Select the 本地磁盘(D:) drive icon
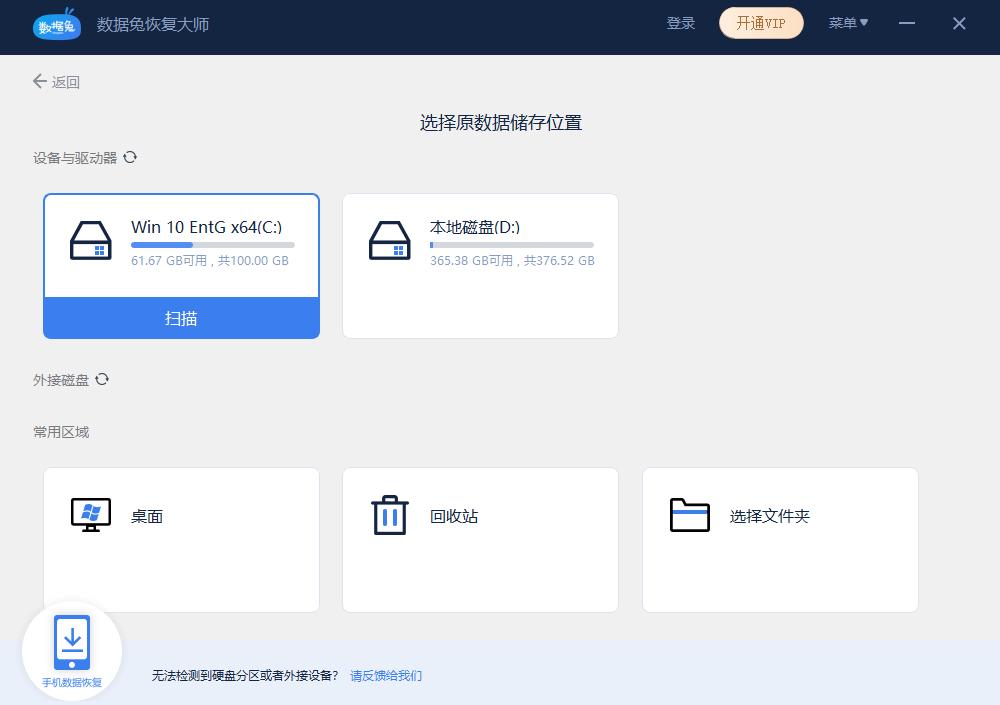The width and height of the screenshot is (1000, 705). pyautogui.click(x=390, y=240)
